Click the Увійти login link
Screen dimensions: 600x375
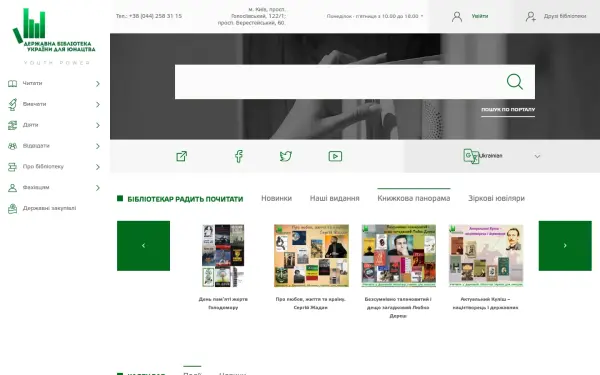[x=480, y=16]
